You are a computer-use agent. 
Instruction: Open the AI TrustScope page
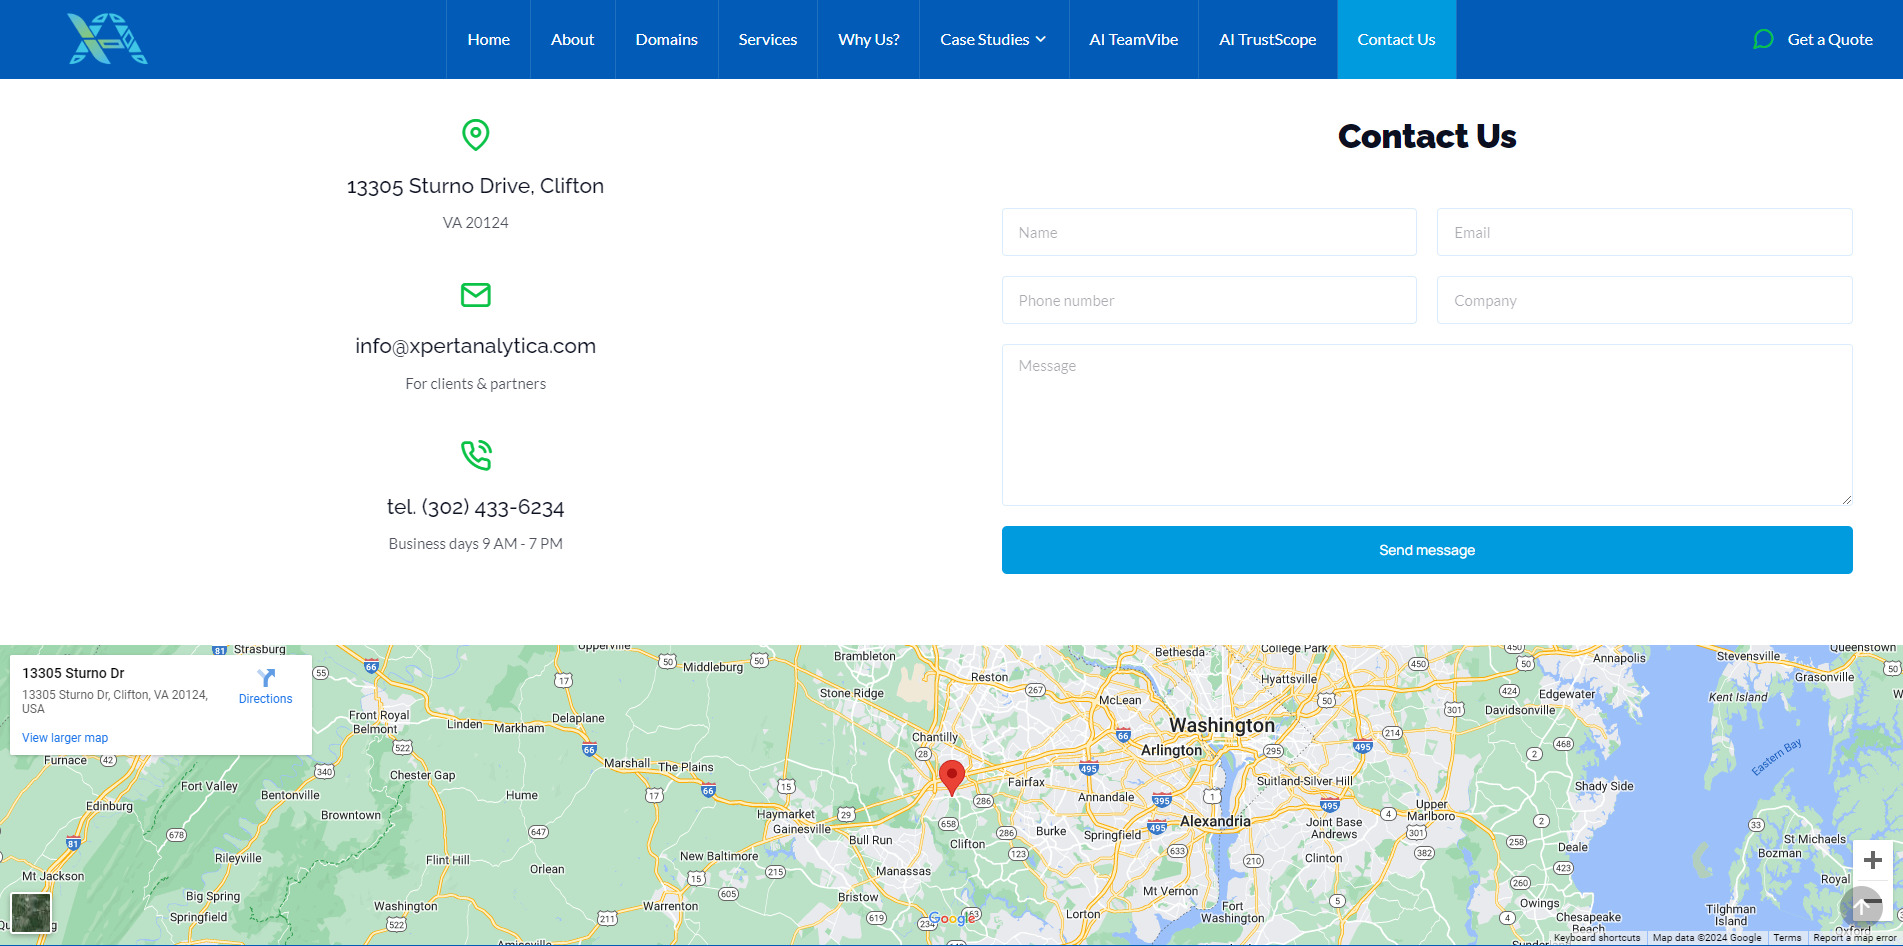pyautogui.click(x=1267, y=39)
